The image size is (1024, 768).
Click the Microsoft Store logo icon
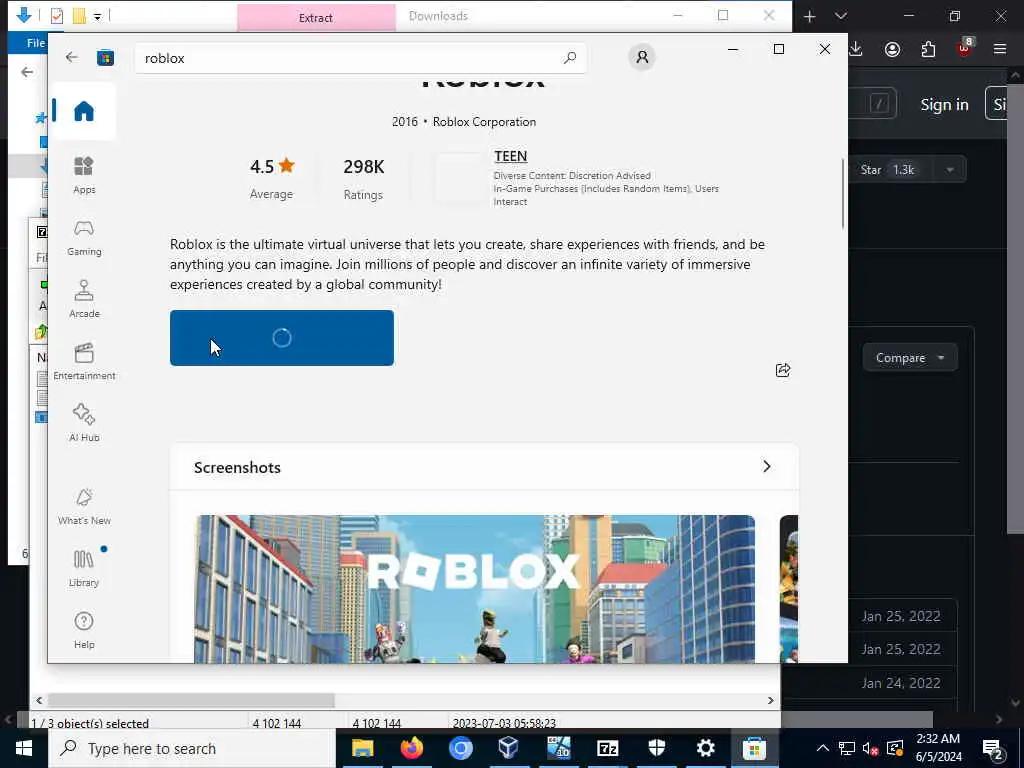click(105, 58)
